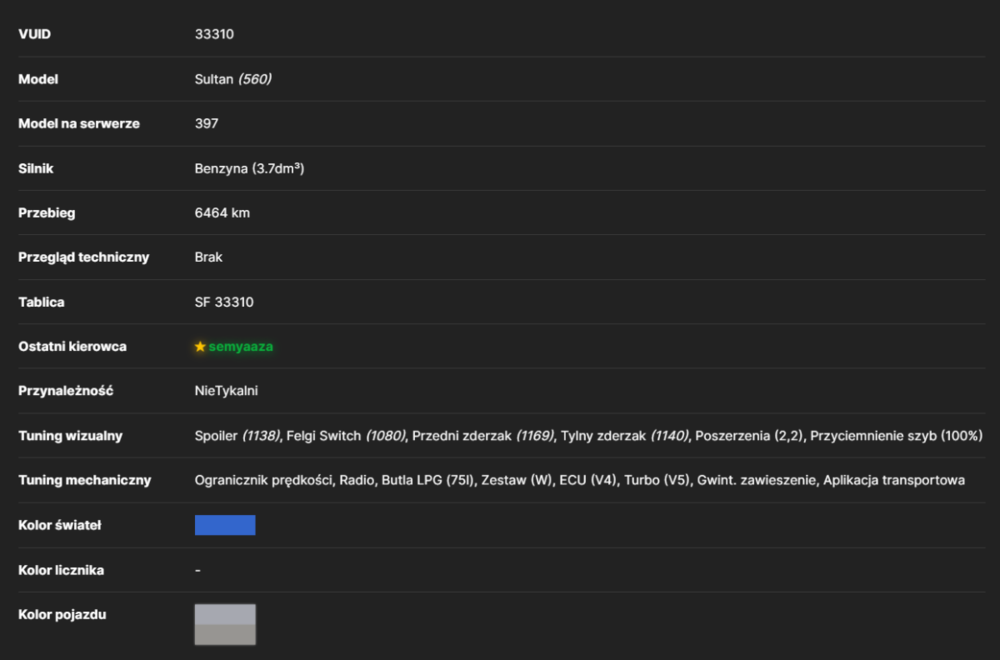Select the VUID value 33310
Viewport: 1000px width, 660px height.
pos(214,34)
